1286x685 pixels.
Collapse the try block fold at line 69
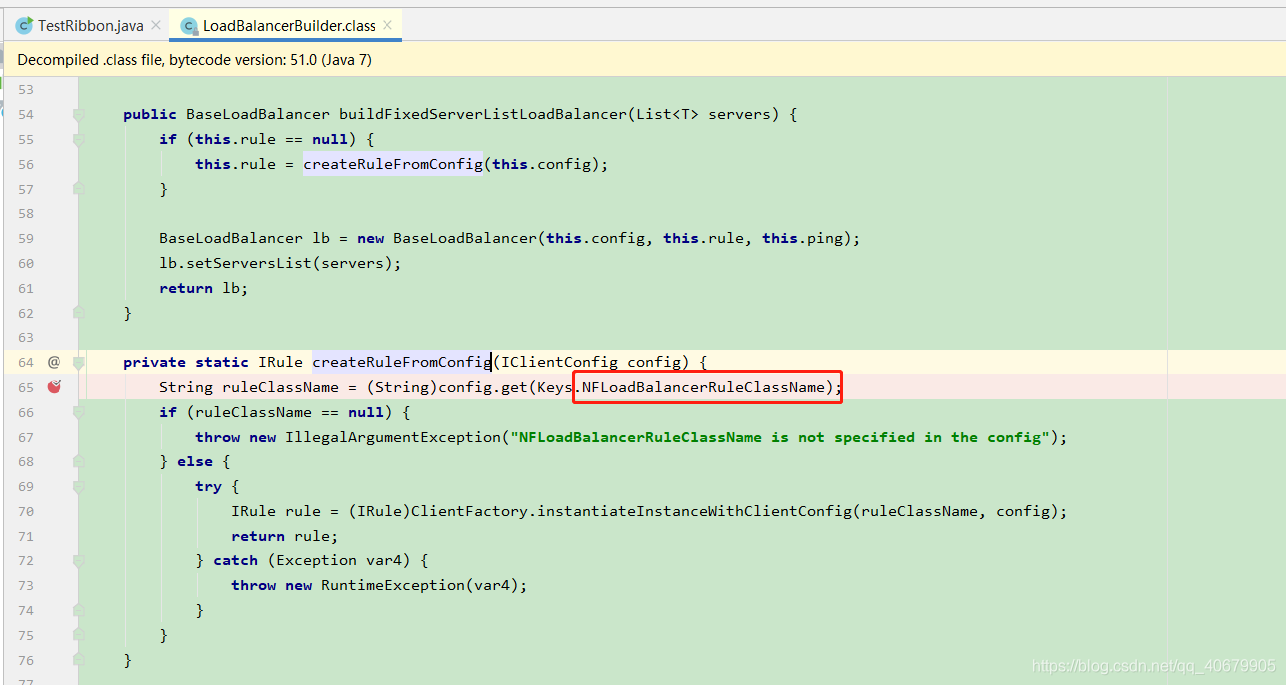[79, 486]
